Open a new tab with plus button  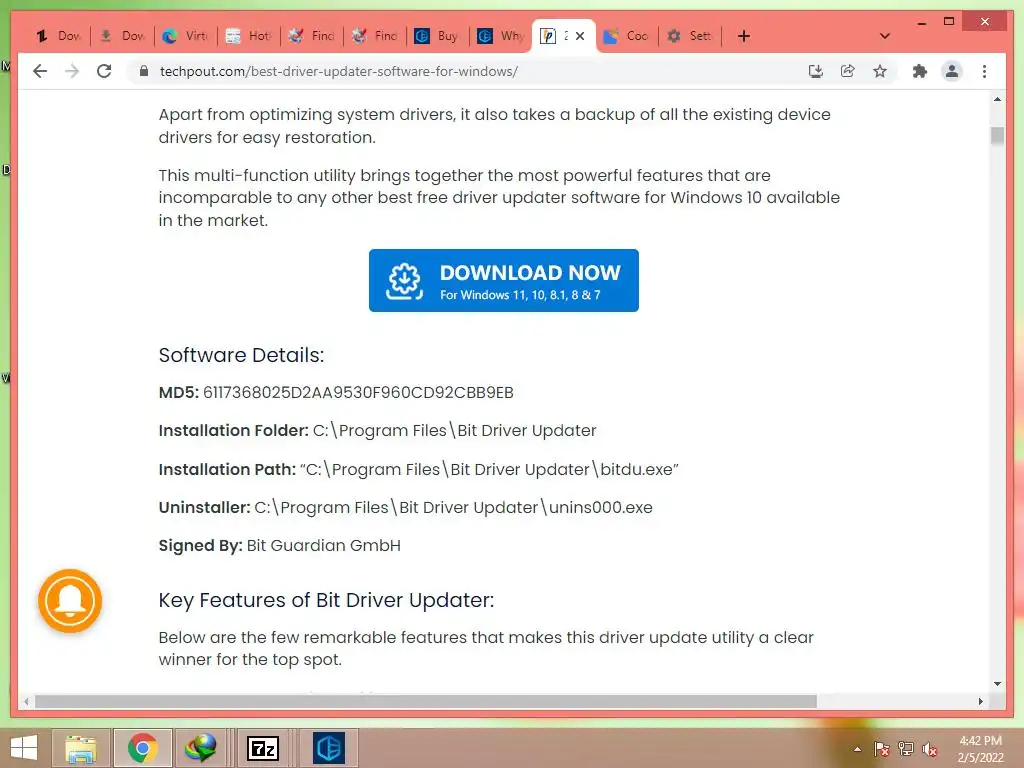click(744, 36)
